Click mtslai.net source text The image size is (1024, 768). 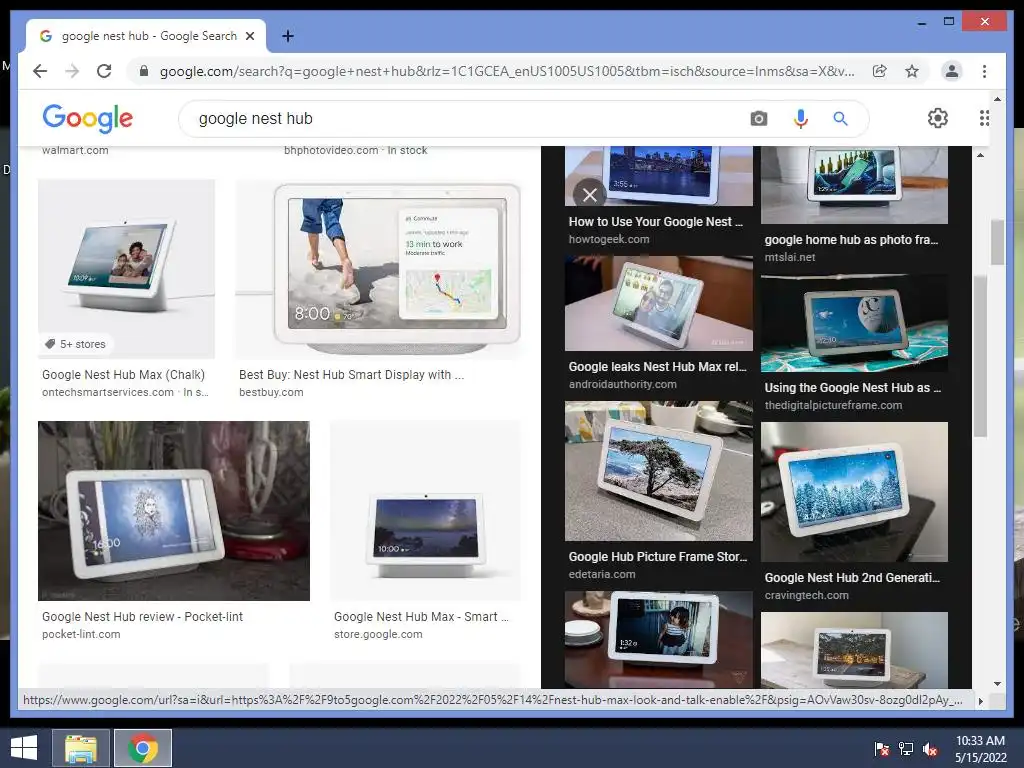[790, 257]
